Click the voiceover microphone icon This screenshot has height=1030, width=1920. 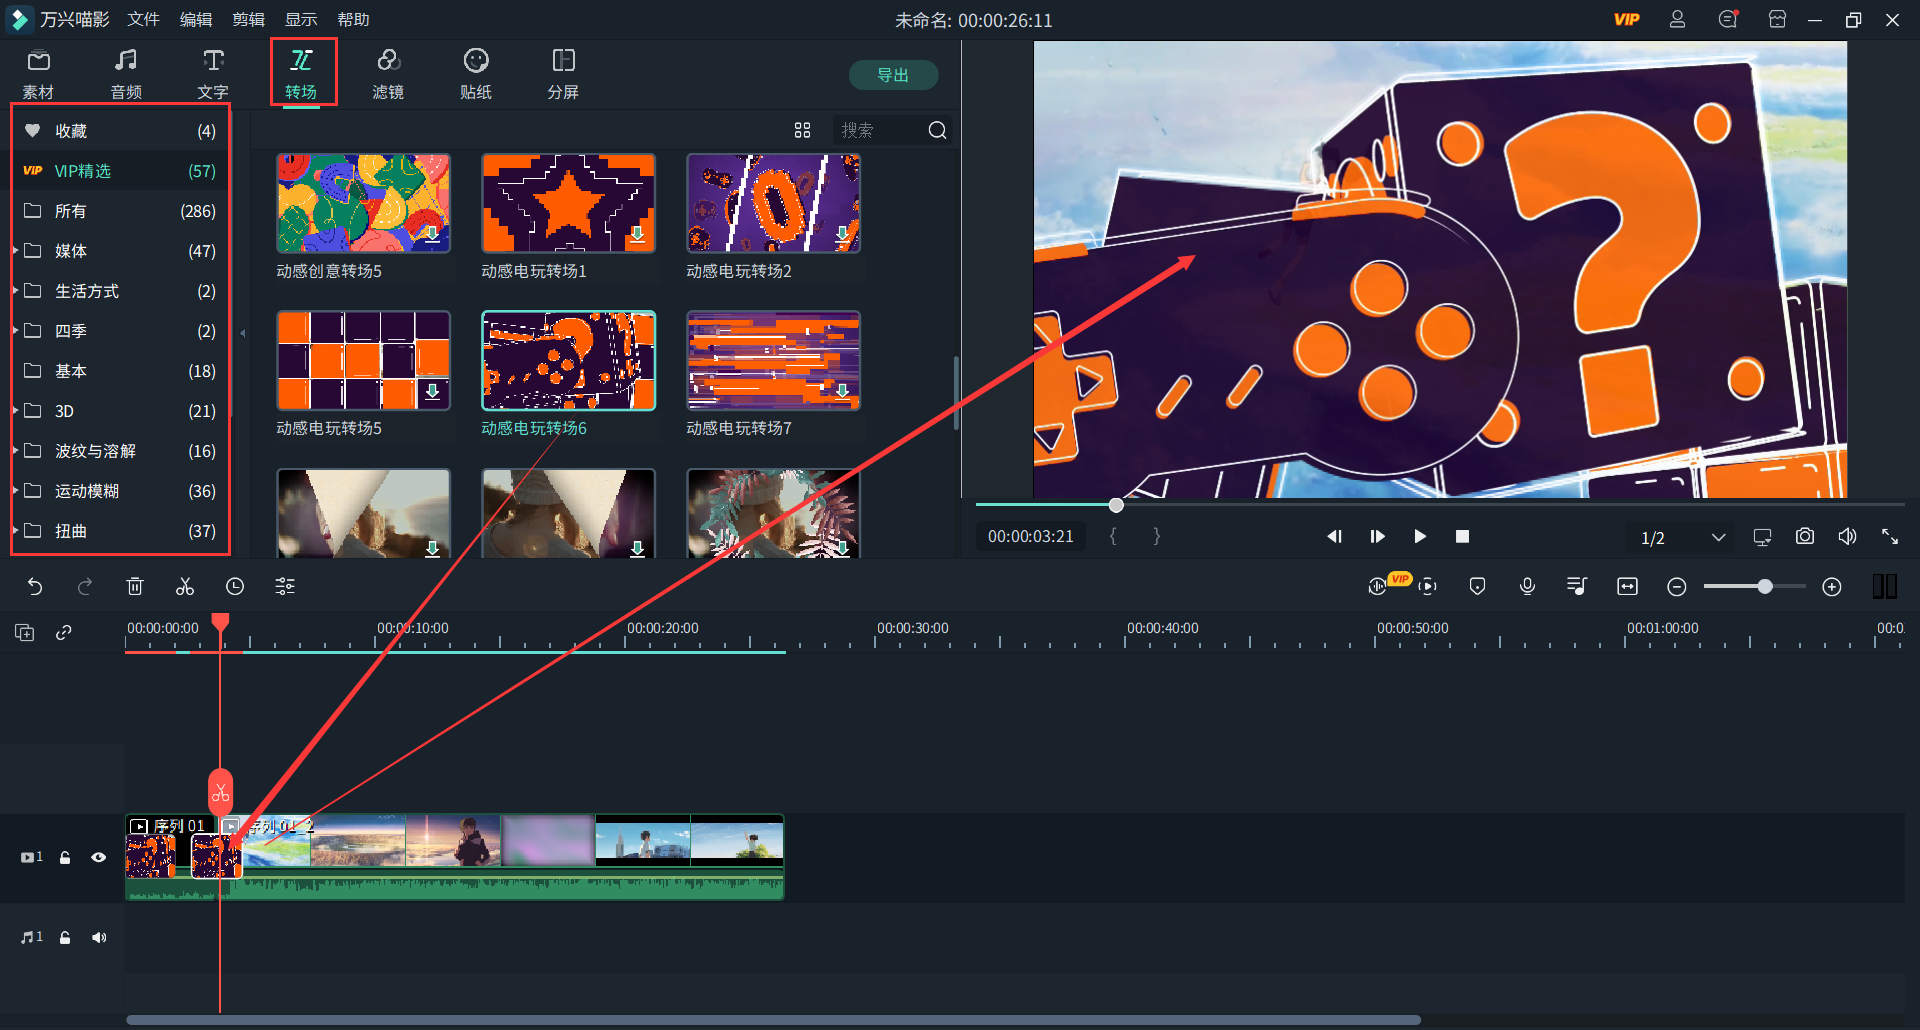1527,587
